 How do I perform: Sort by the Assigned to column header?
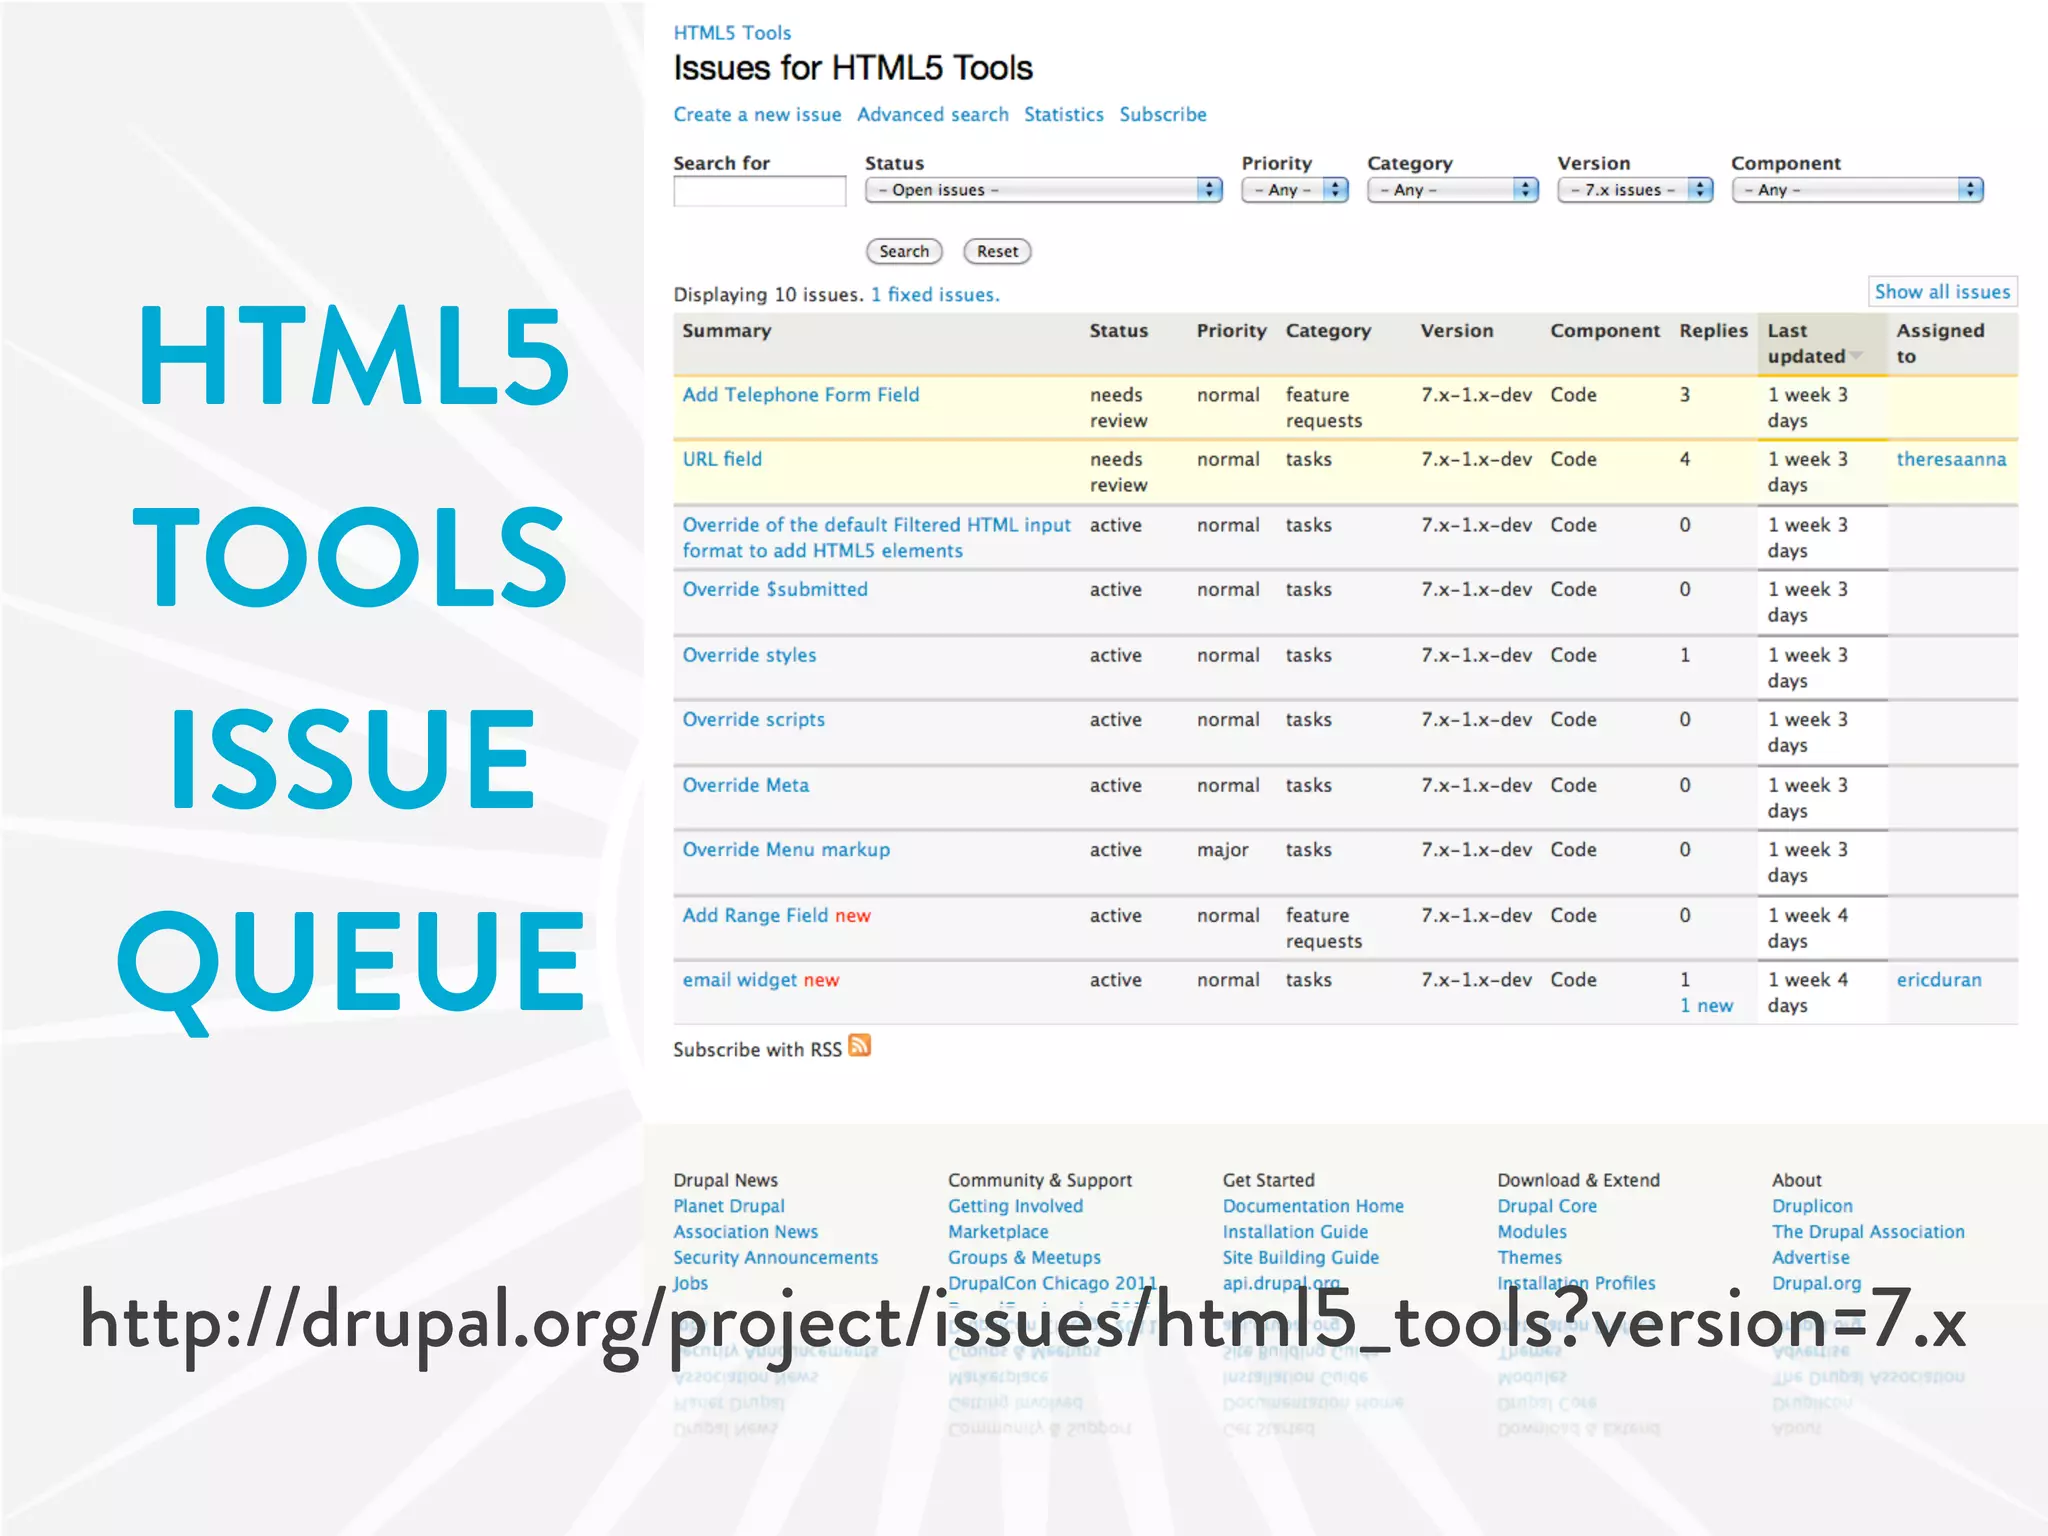tap(1940, 344)
